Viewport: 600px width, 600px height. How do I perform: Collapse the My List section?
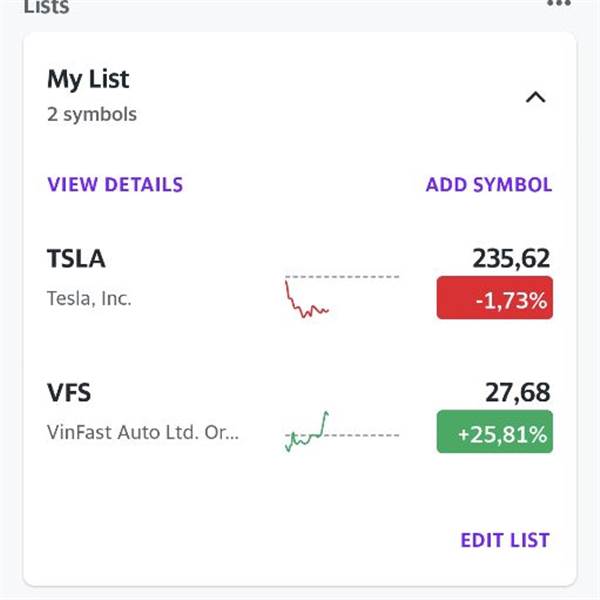(x=536, y=97)
